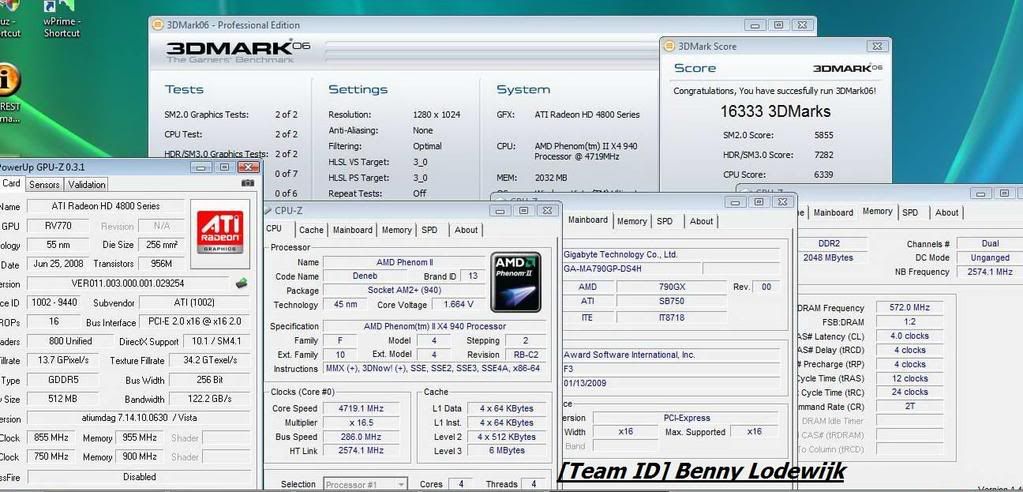Click the Level 3 cache value 6 MBytes
This screenshot has width=1023, height=492.
pos(506,451)
